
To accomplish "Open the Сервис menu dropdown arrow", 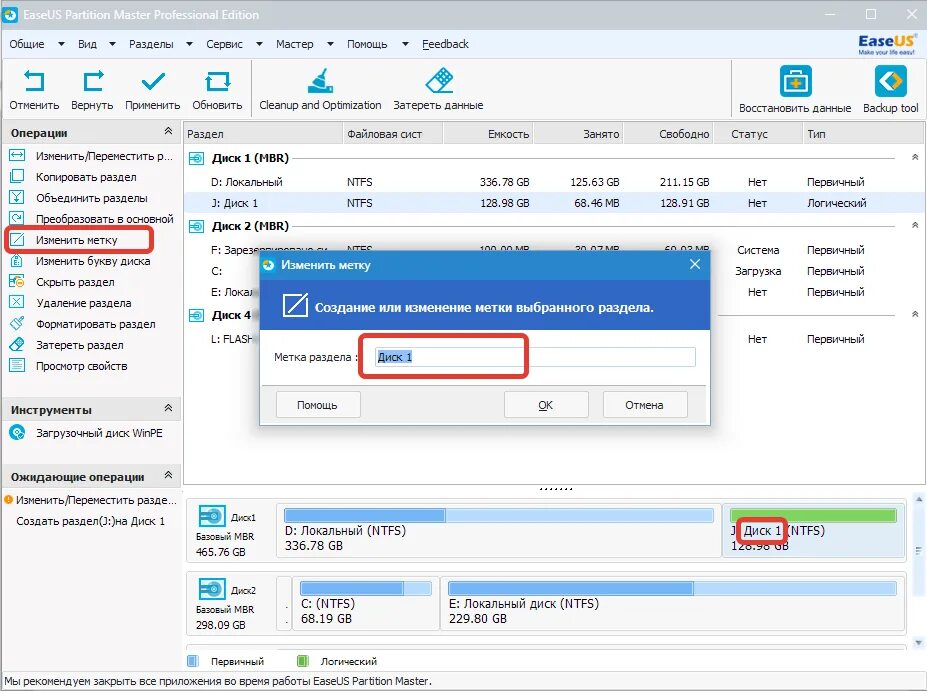I will click(x=259, y=44).
